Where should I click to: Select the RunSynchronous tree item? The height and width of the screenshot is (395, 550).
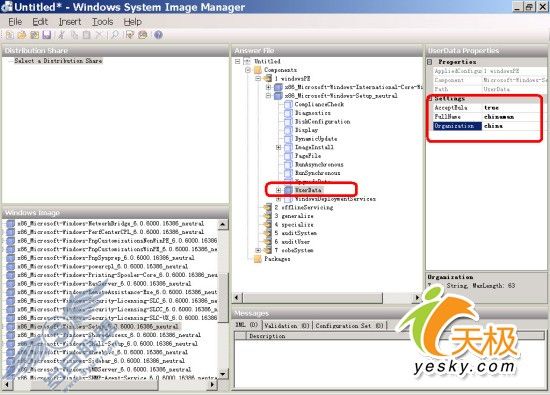point(317,173)
